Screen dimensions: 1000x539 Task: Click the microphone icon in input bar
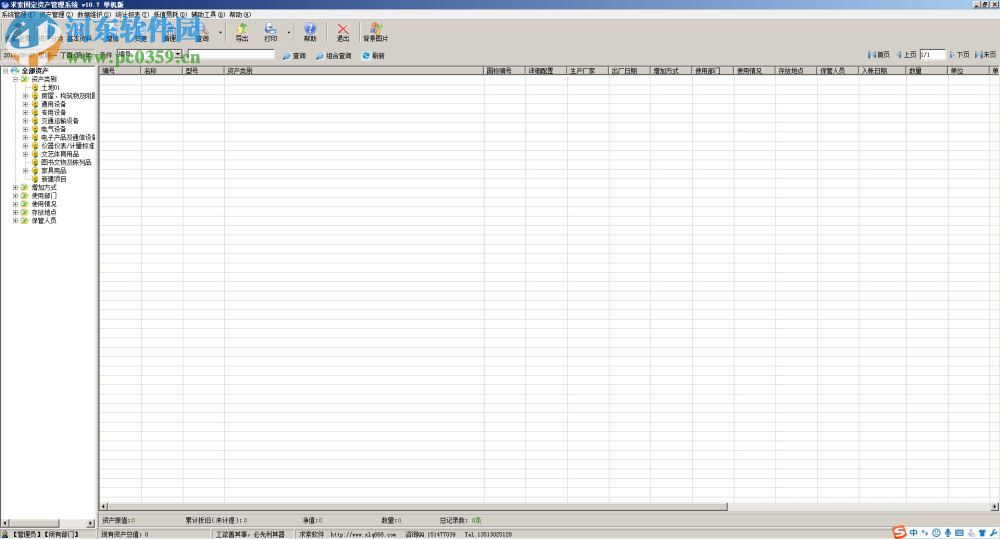[x=948, y=533]
